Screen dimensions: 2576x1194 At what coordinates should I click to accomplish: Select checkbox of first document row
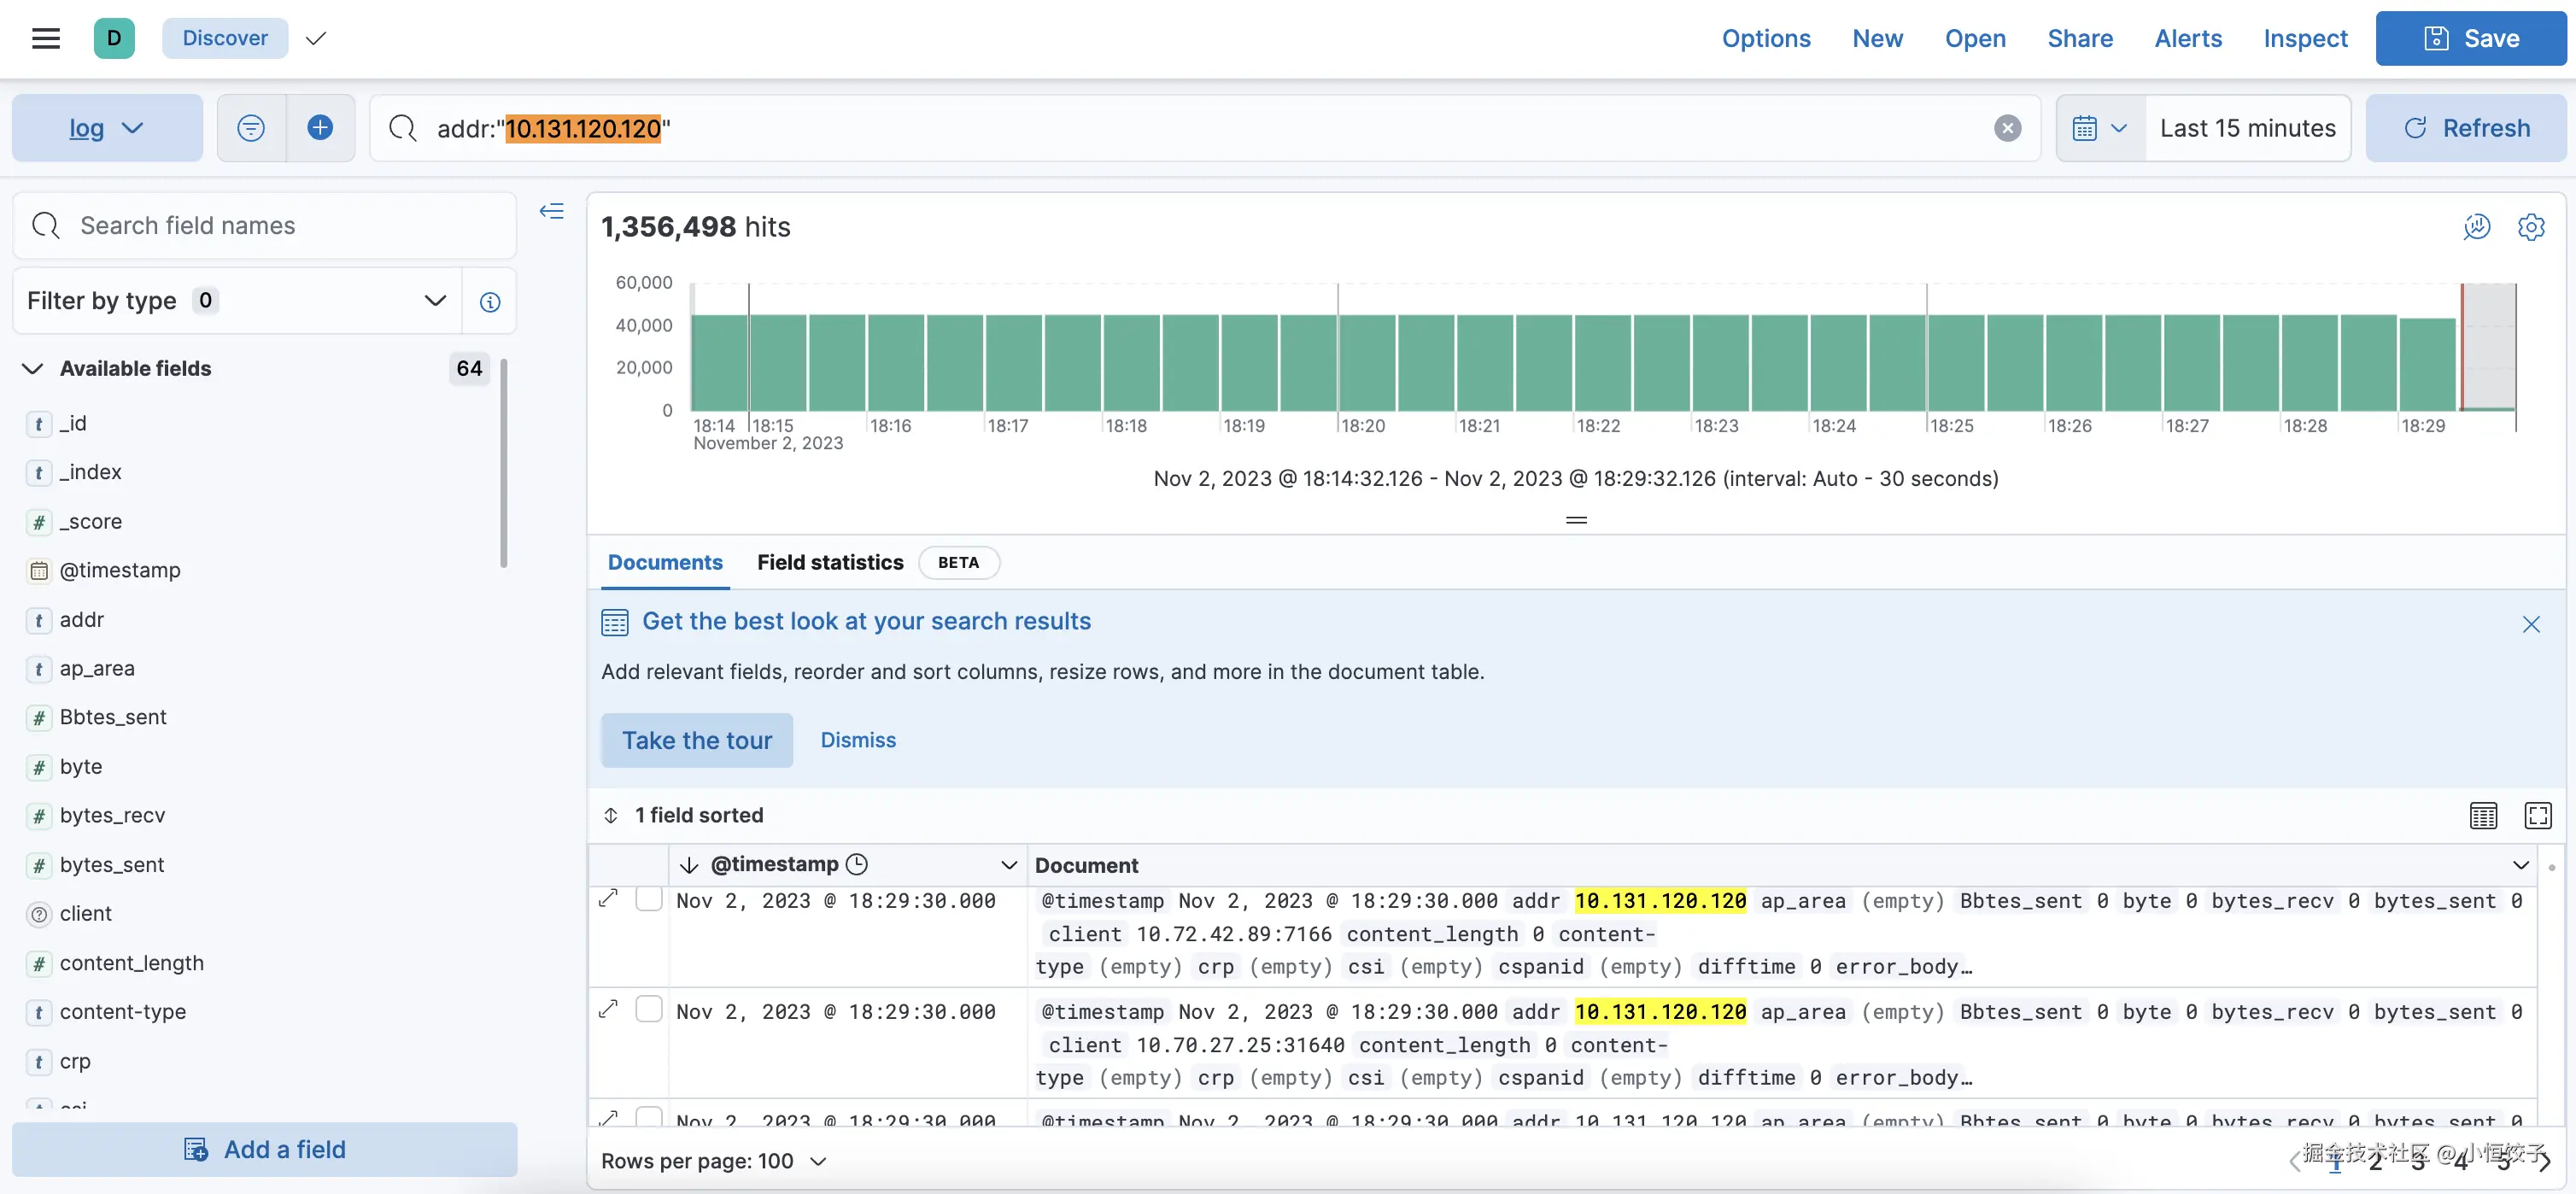pos(649,899)
